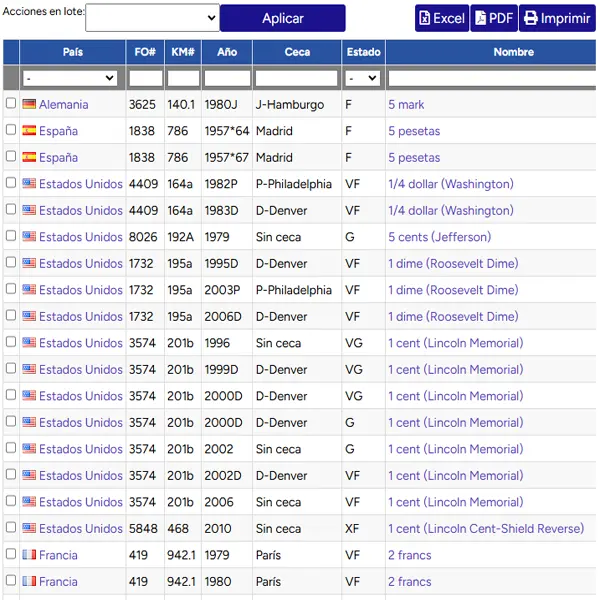Open the Alemania country link
Screen dimensions: 600x600
click(x=64, y=104)
